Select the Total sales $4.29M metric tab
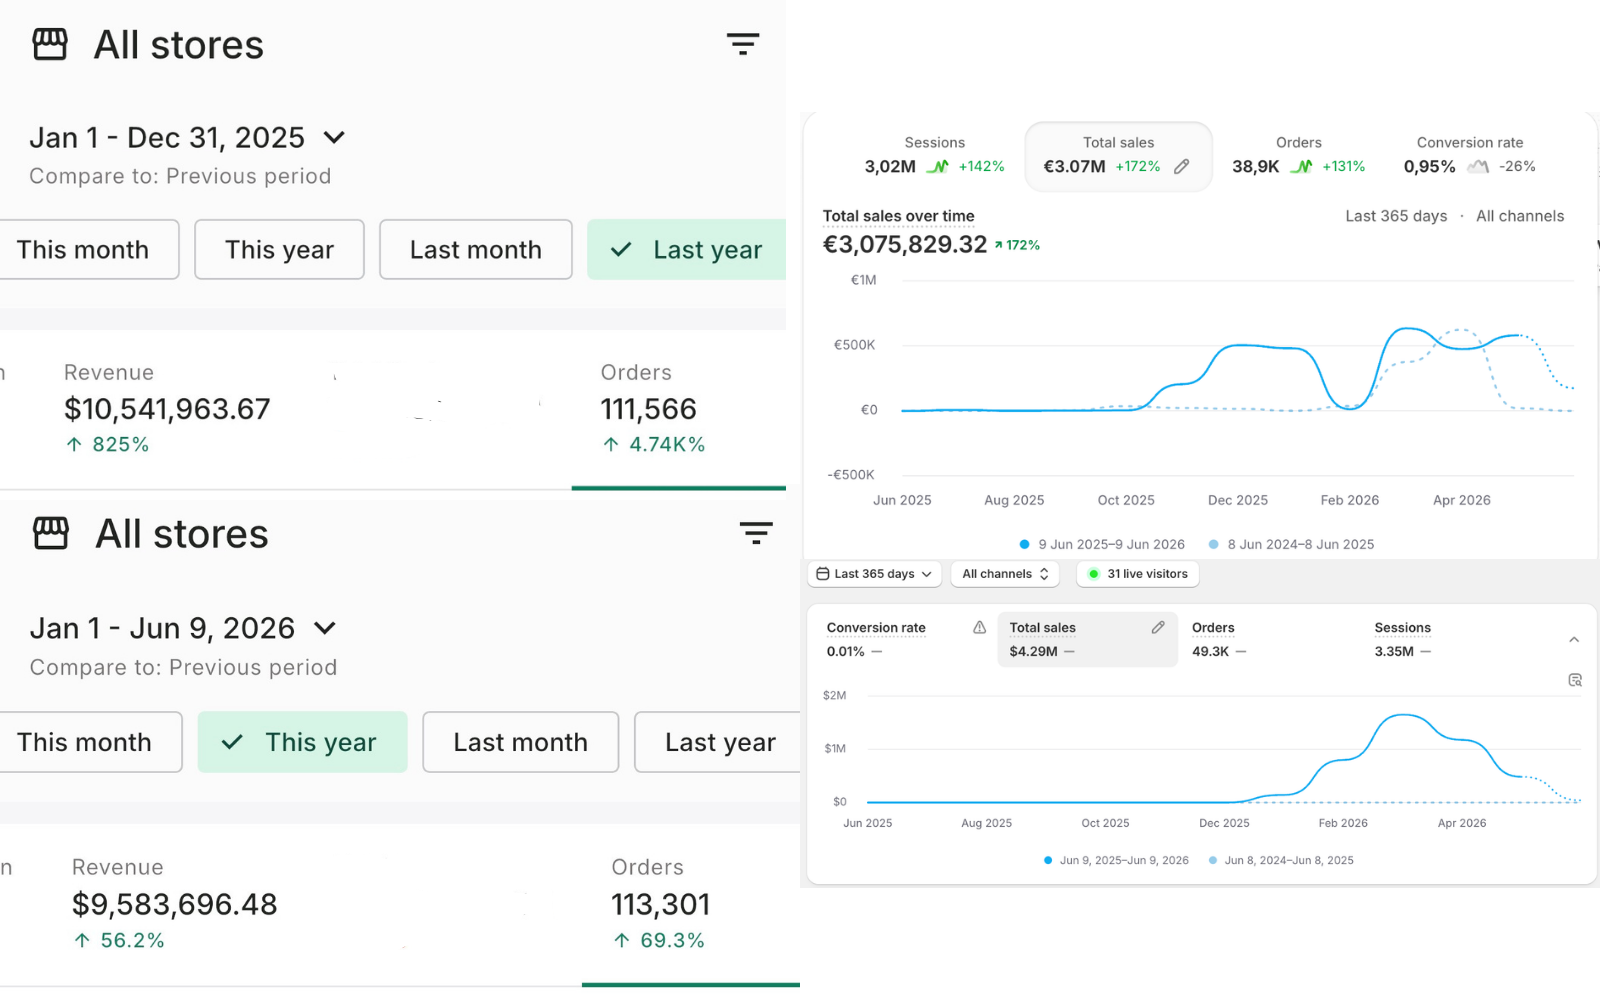This screenshot has width=1600, height=1000. pyautogui.click(x=1087, y=640)
